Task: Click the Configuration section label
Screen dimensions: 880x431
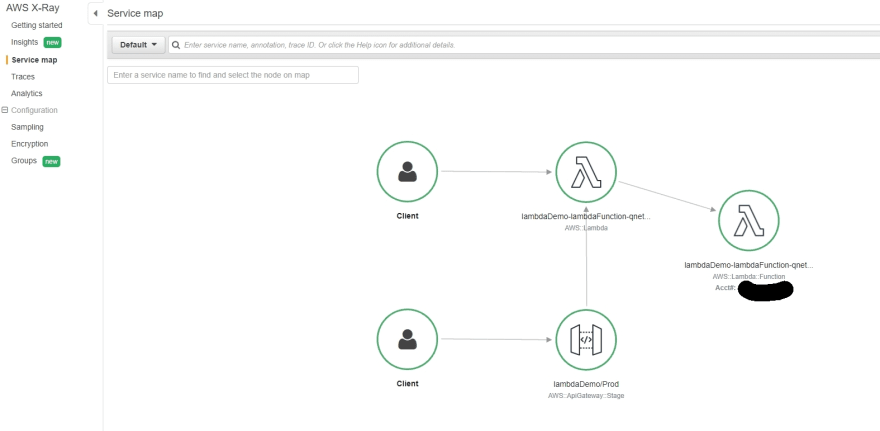Action: [34, 110]
